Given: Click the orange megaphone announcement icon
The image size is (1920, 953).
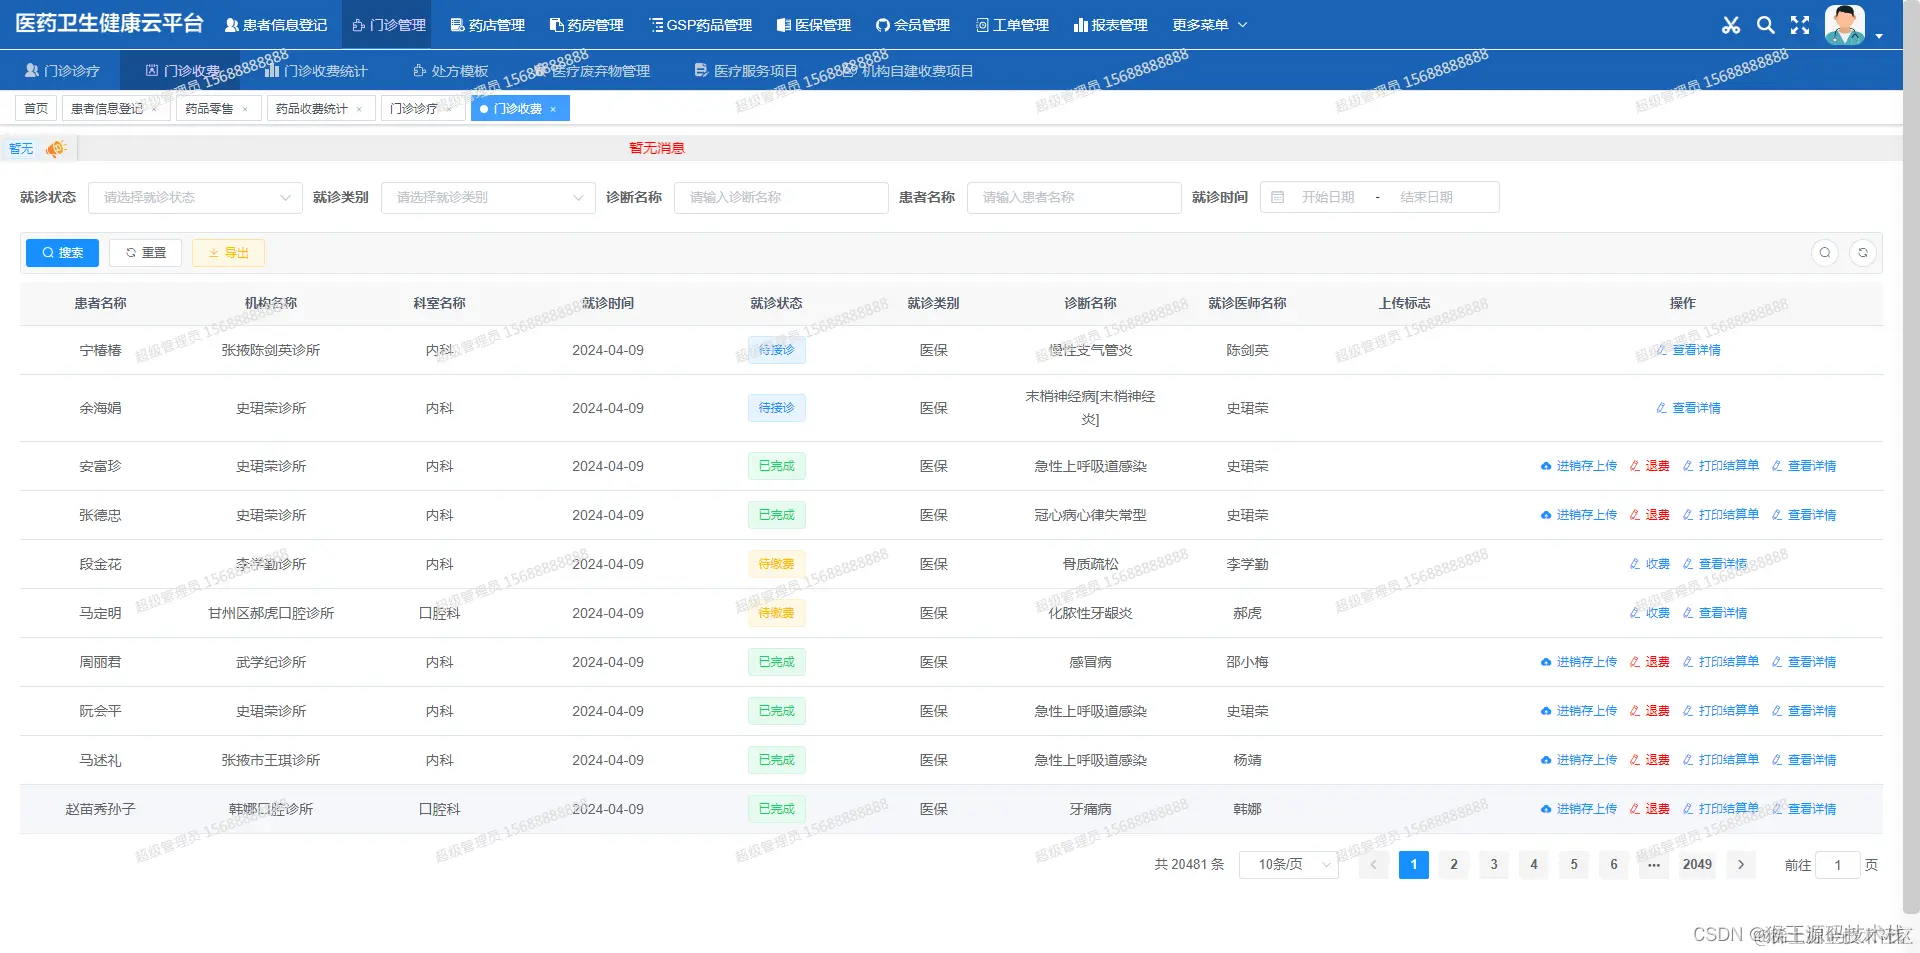Looking at the screenshot, I should point(55,148).
